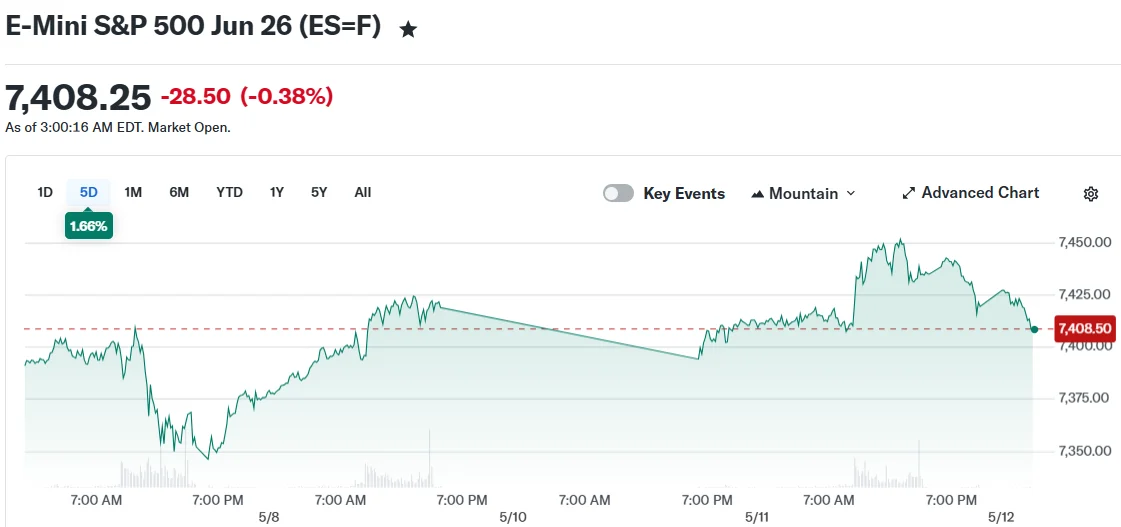Click the 5/11 date label

pyautogui.click(x=756, y=516)
